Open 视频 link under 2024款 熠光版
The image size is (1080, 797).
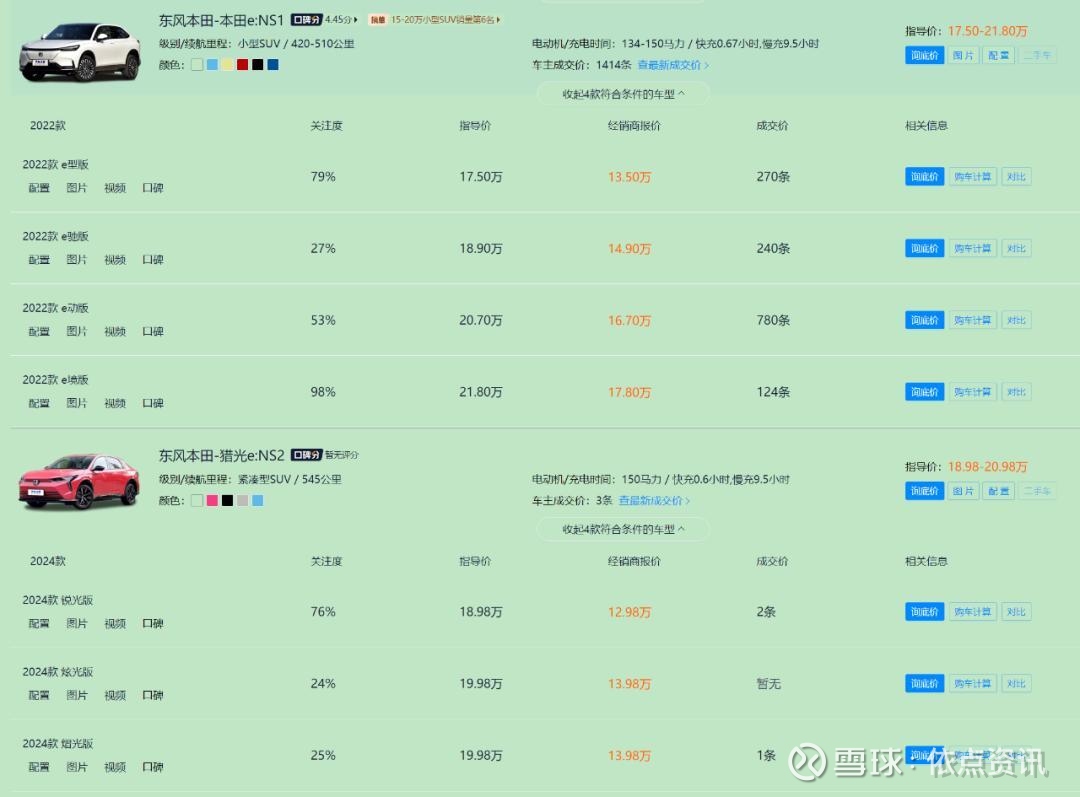pyautogui.click(x=114, y=767)
